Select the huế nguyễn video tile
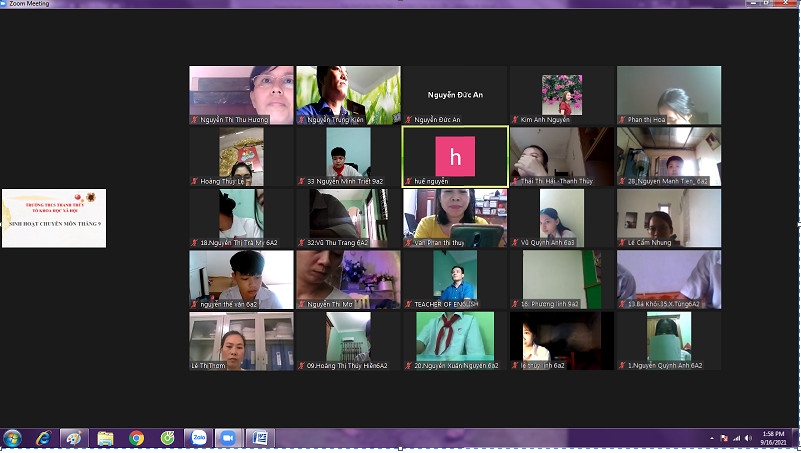The width and height of the screenshot is (801, 453). 454,156
